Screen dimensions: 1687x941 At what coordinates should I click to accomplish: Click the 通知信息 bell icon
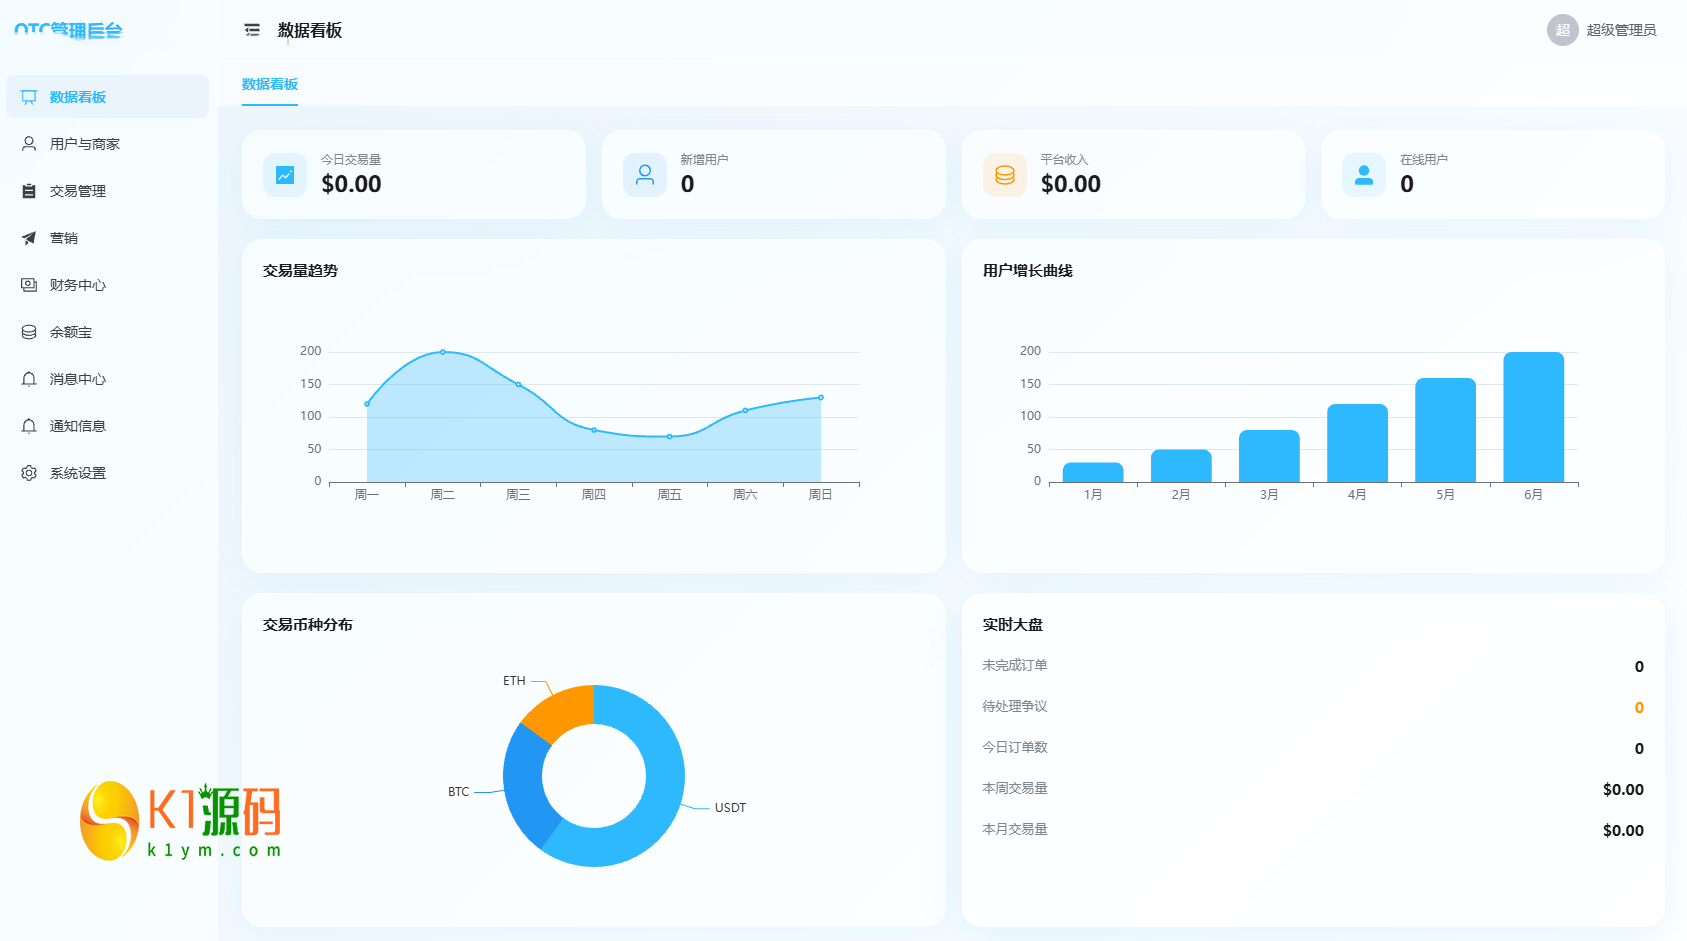pos(29,426)
